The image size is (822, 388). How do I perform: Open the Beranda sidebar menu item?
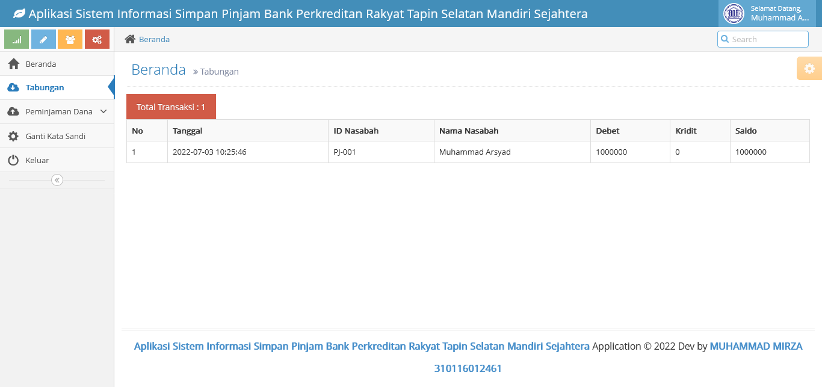pyautogui.click(x=57, y=64)
